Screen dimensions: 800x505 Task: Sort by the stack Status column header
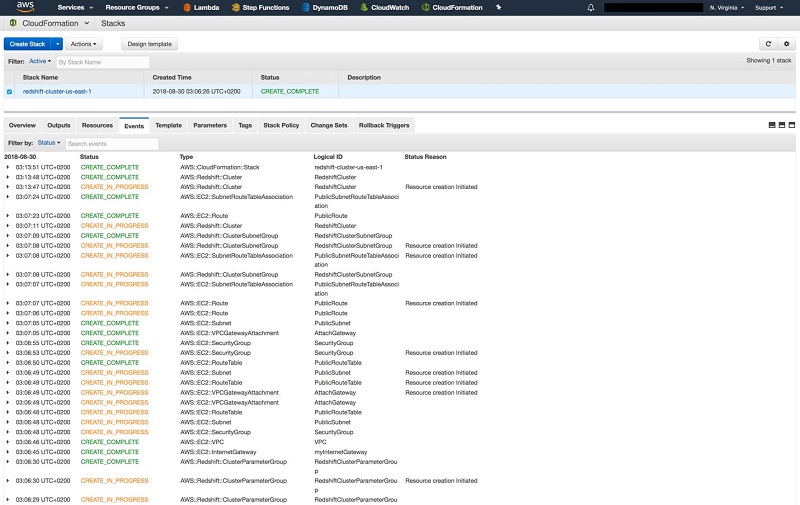pos(270,78)
